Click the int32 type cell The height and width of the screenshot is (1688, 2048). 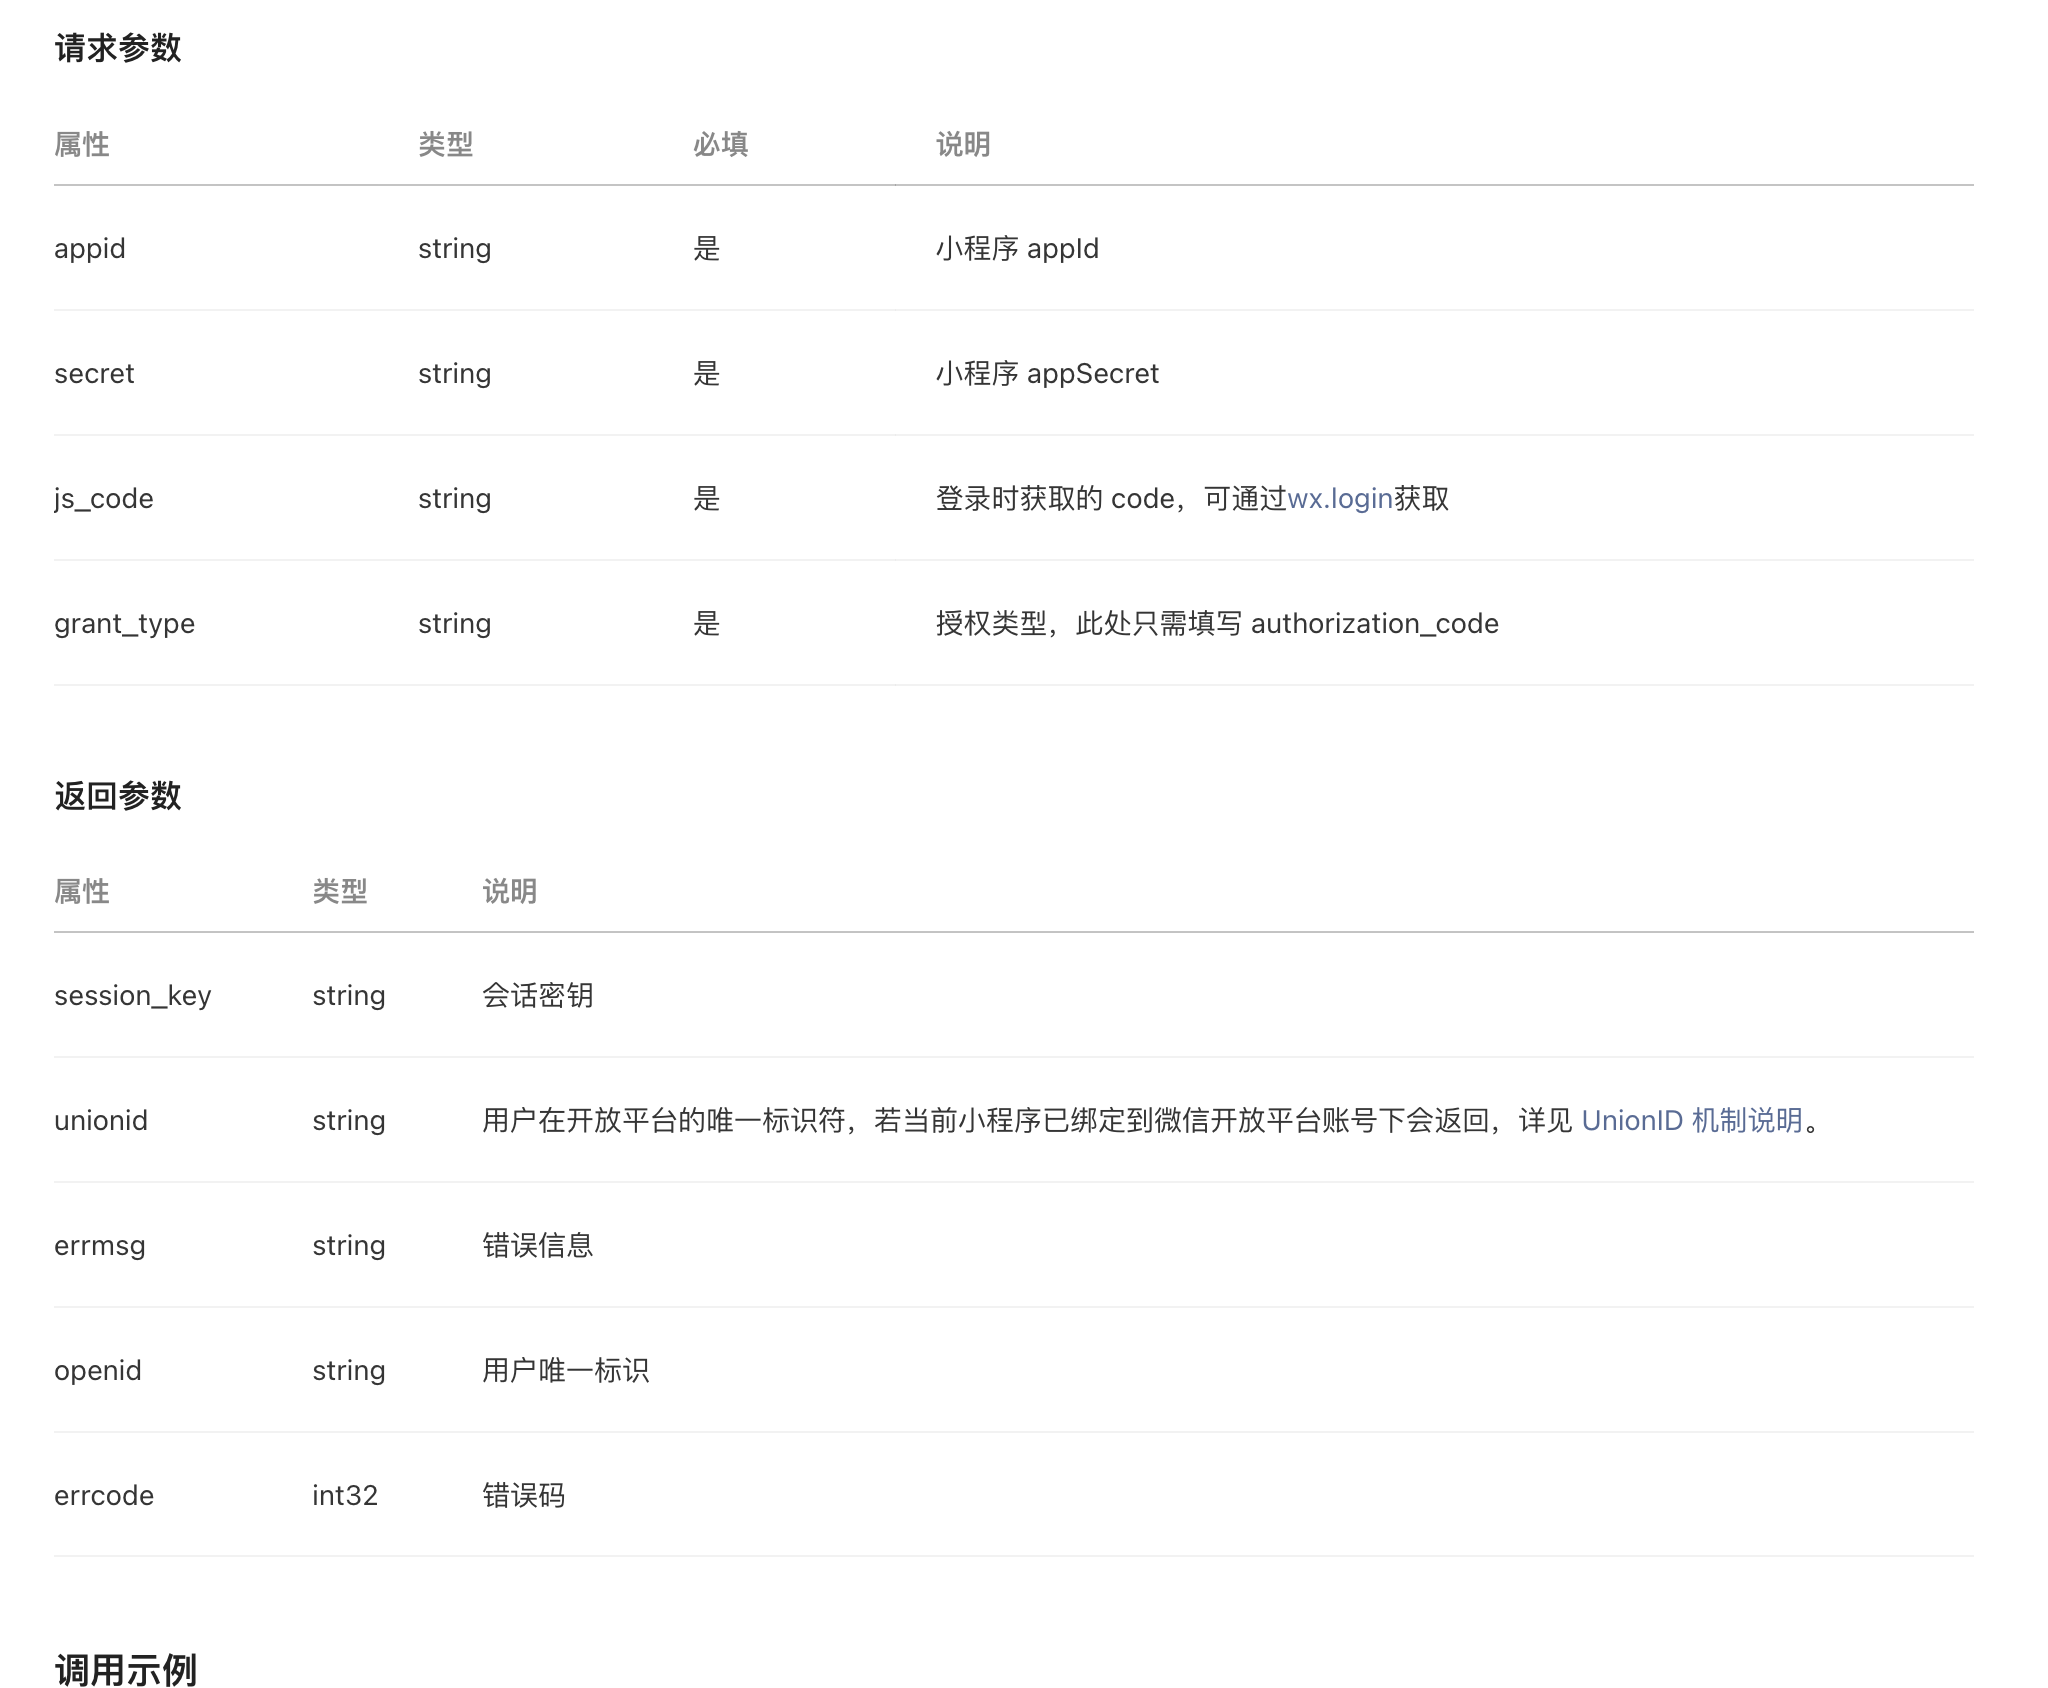(345, 1495)
